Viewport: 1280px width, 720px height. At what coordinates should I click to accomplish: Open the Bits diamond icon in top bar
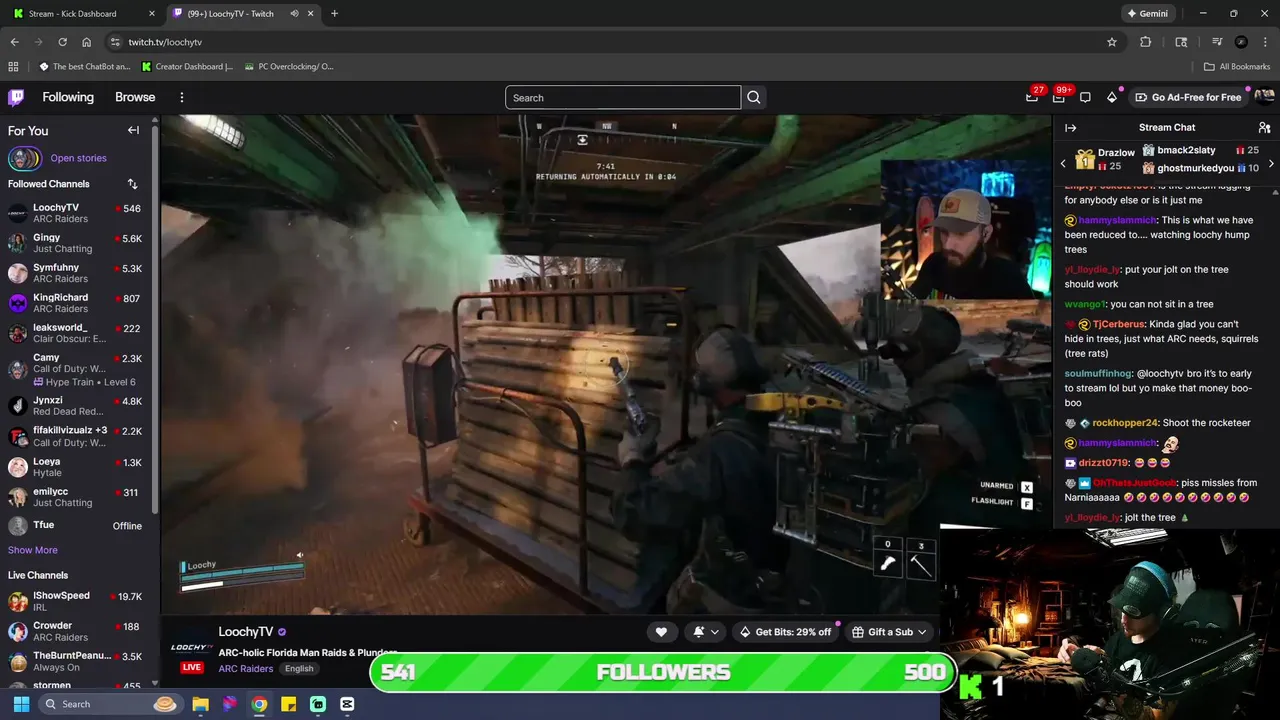1112,97
